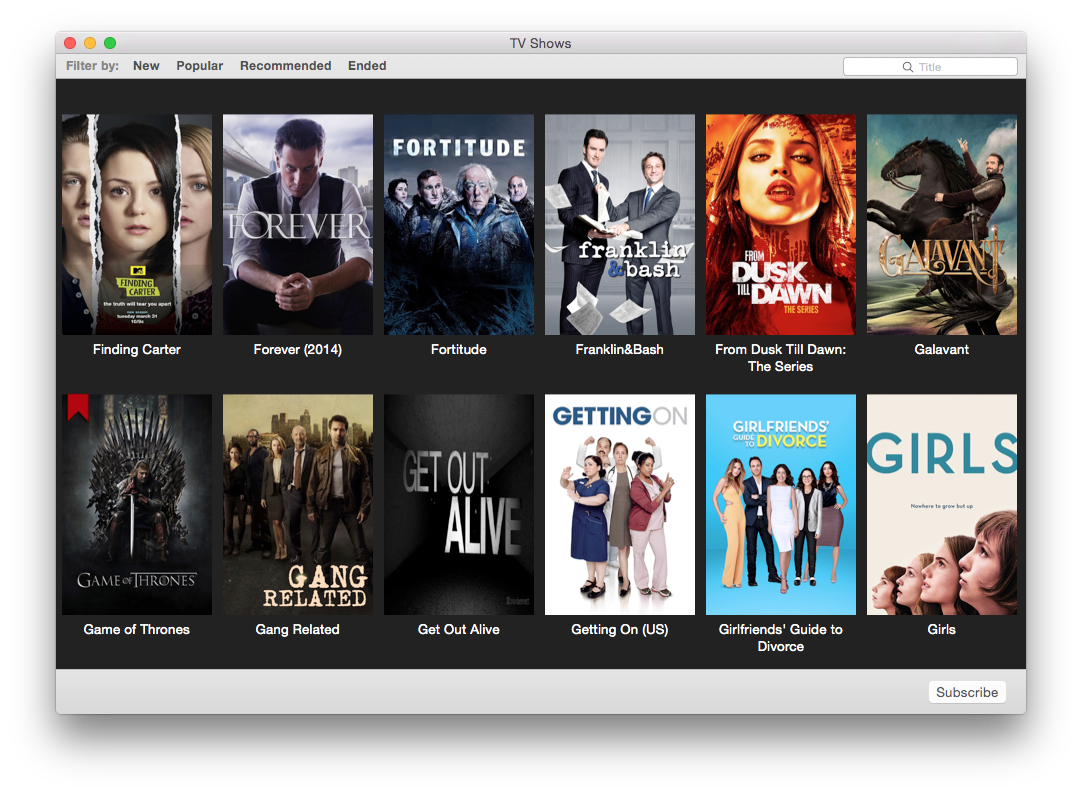The image size is (1082, 794).
Task: Click the Subscribe button
Action: (967, 692)
